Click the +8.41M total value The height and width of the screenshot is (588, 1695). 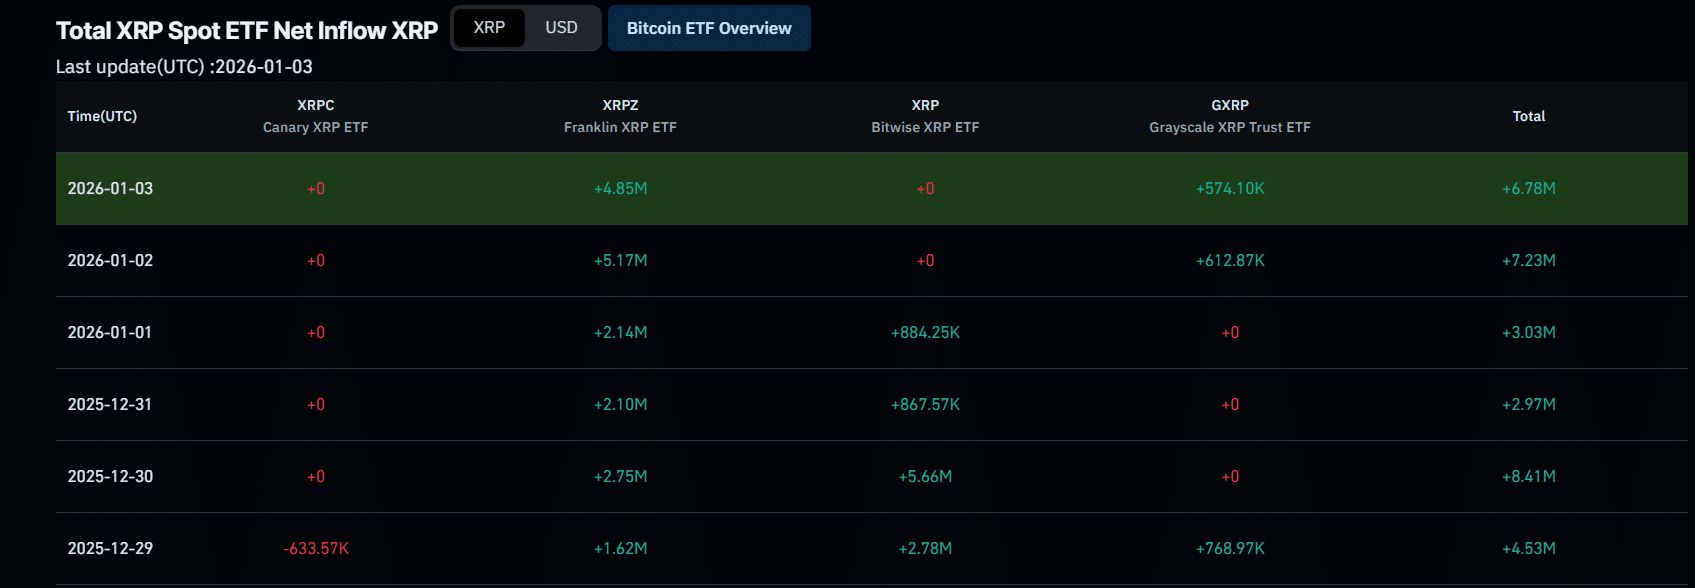[x=1528, y=476]
